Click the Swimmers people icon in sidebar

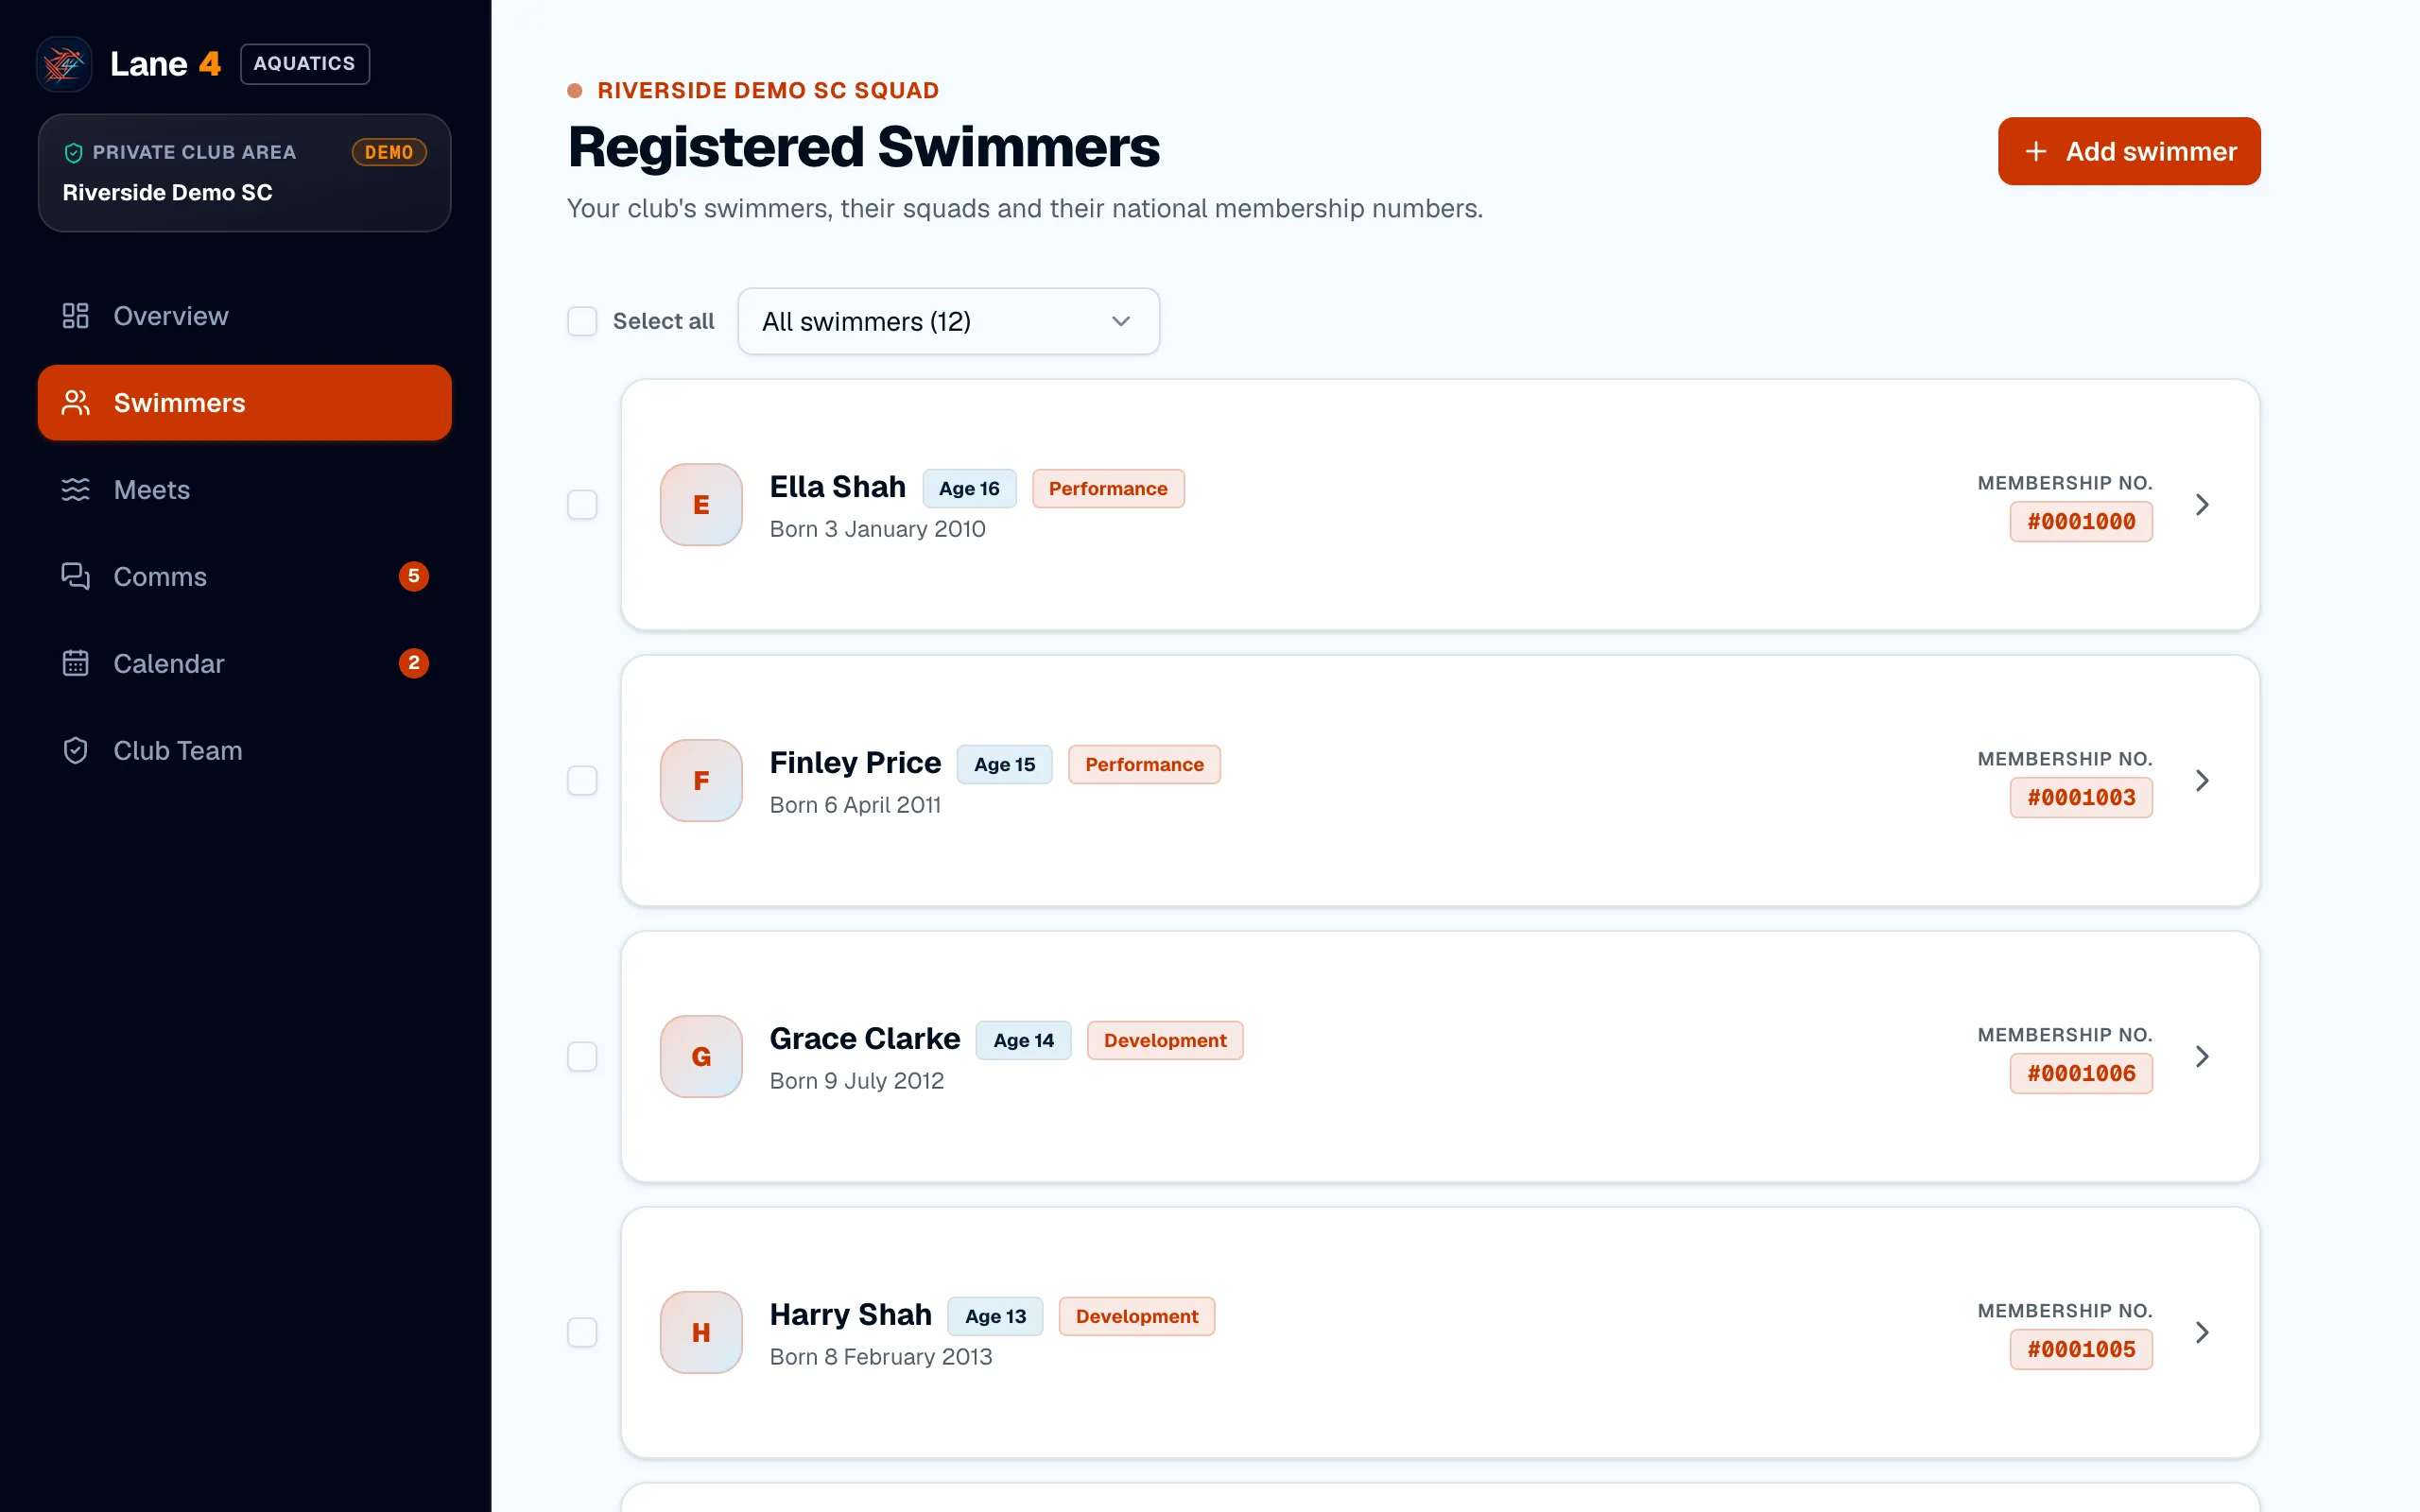pos(75,403)
